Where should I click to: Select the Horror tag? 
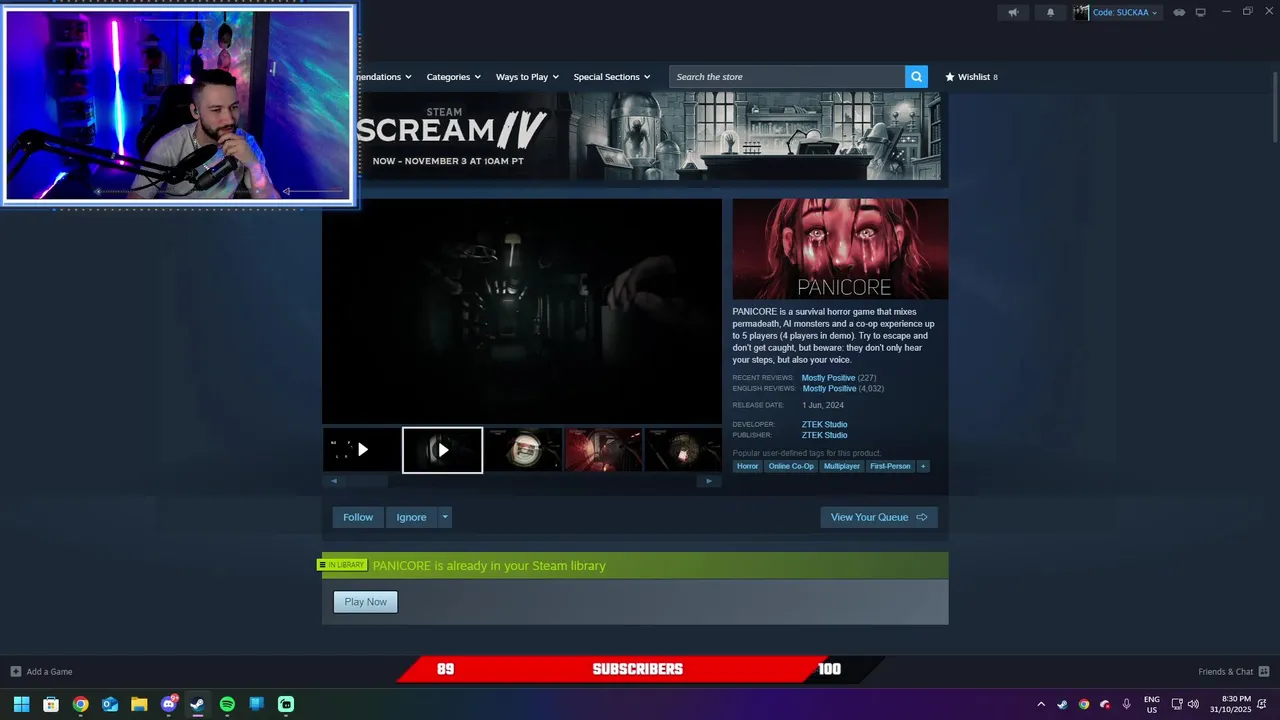click(748, 466)
